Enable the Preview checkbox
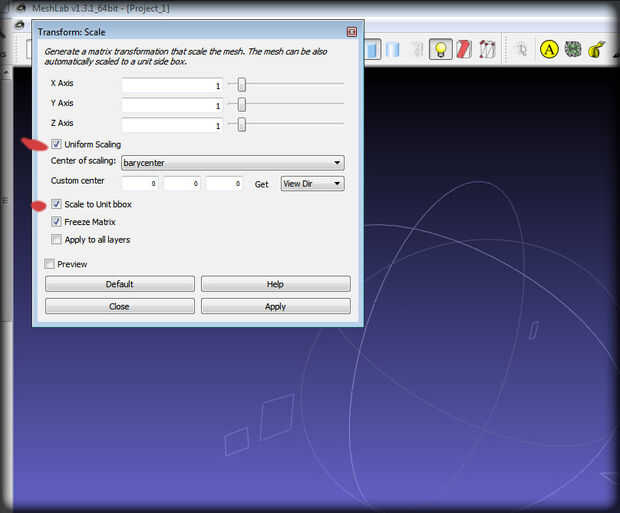Image resolution: width=620 pixels, height=513 pixels. pyautogui.click(x=49, y=264)
